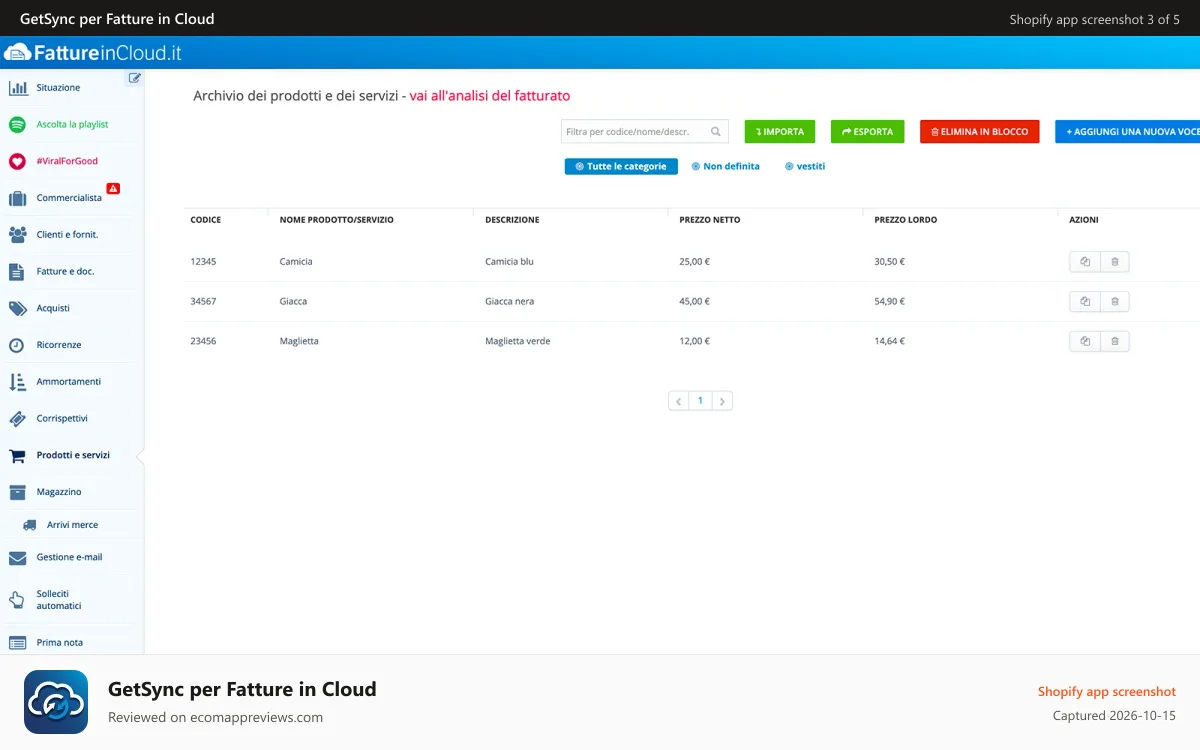
Task: Click the Camicia blu description
Action: (x=509, y=262)
